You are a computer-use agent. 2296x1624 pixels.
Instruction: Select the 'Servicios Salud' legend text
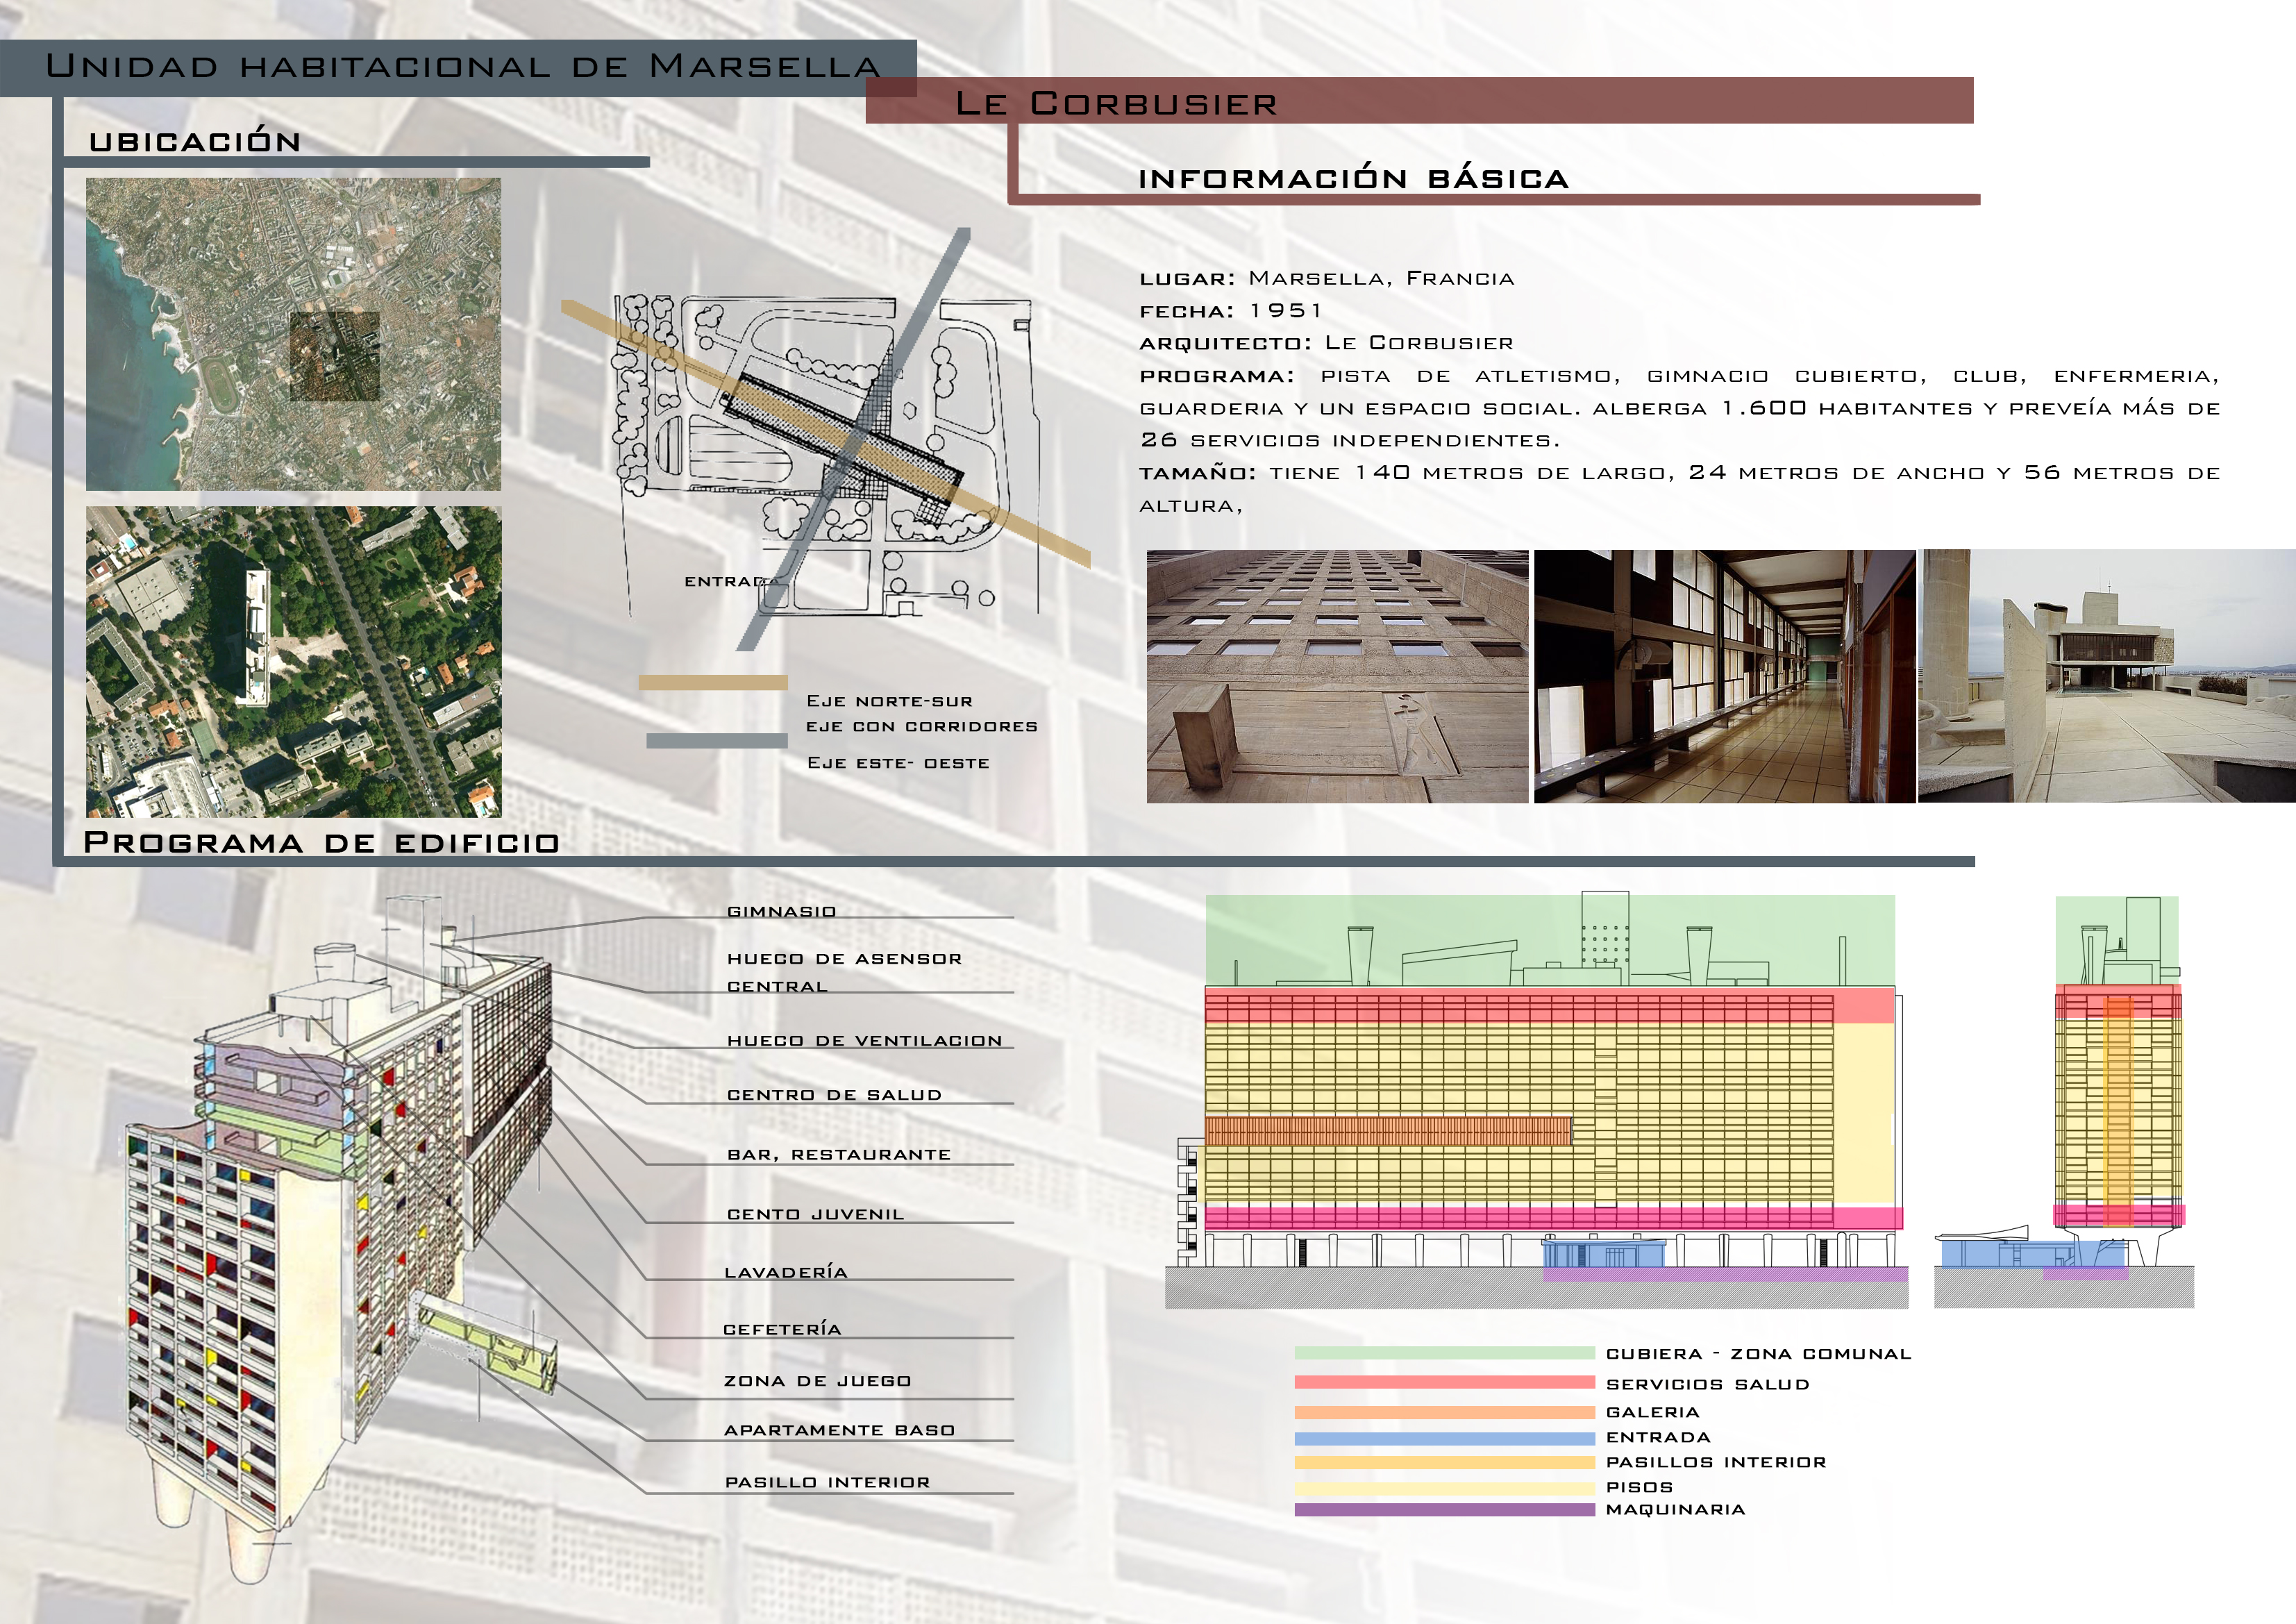[x=1707, y=1384]
